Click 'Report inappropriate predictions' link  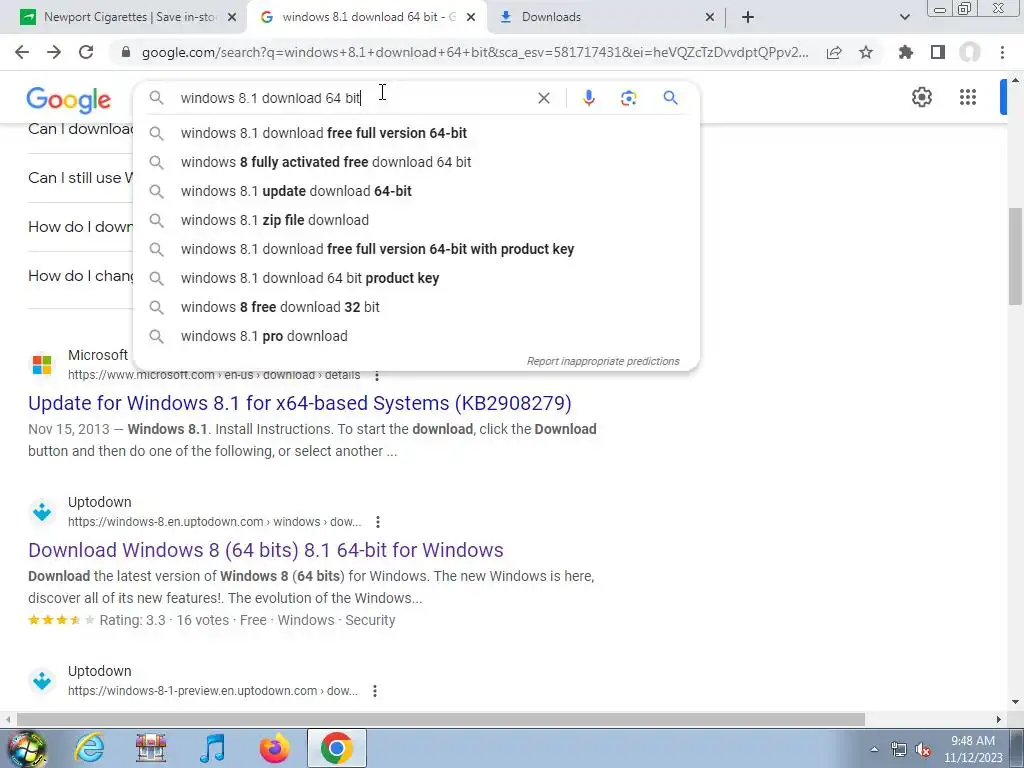(603, 361)
